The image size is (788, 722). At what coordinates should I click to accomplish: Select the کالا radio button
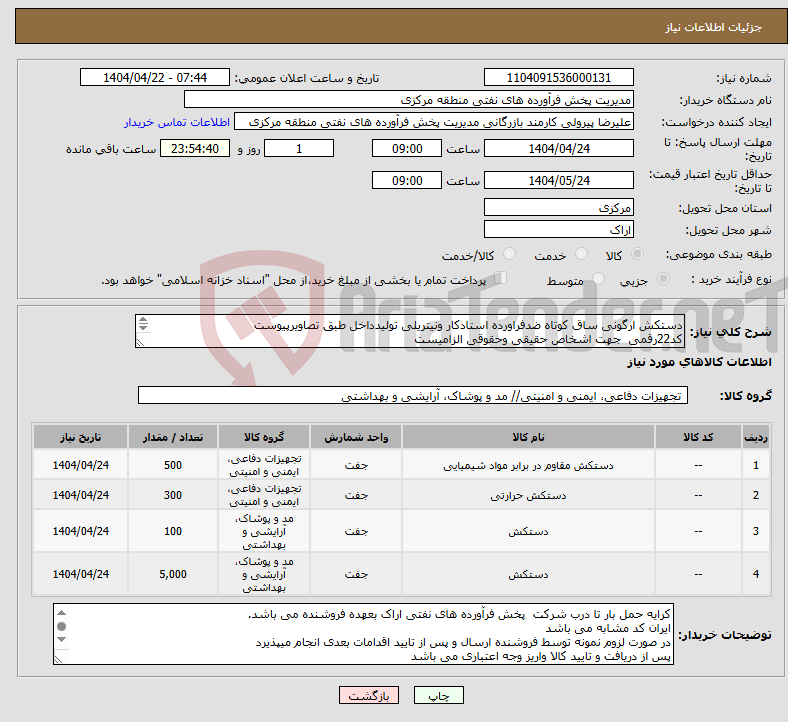click(637, 254)
